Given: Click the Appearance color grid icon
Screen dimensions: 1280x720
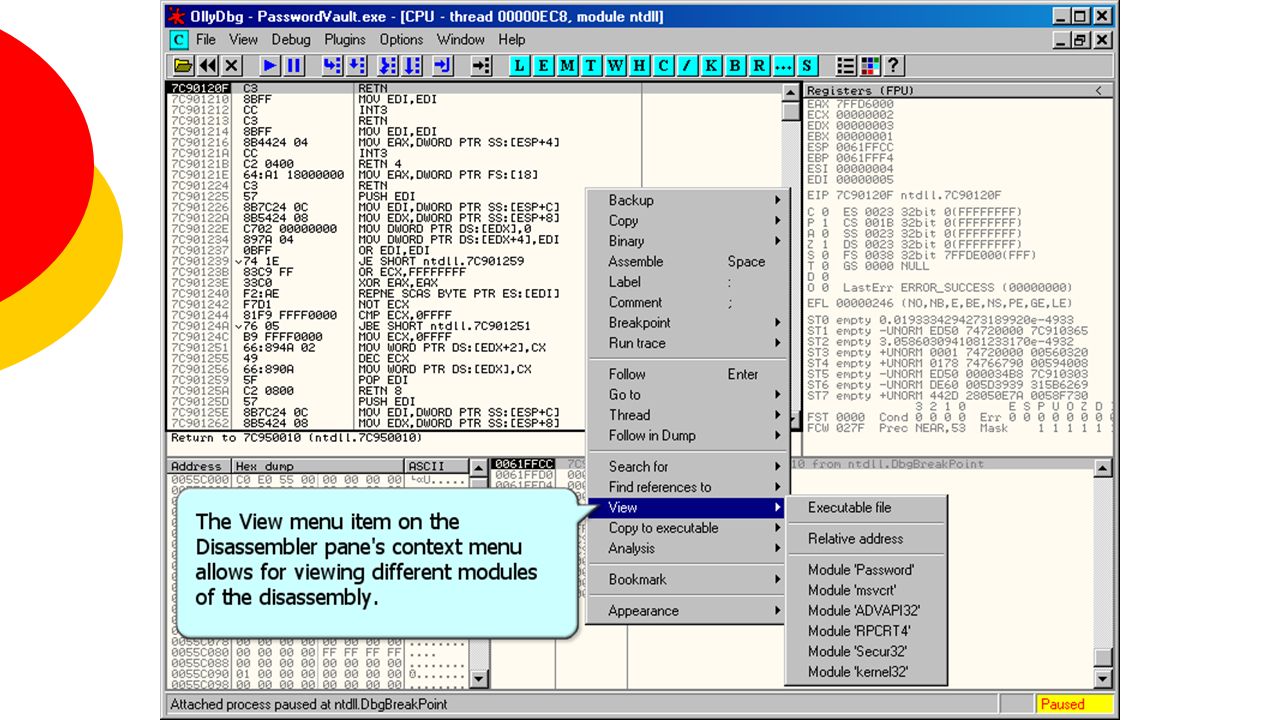Looking at the screenshot, I should click(870, 66).
